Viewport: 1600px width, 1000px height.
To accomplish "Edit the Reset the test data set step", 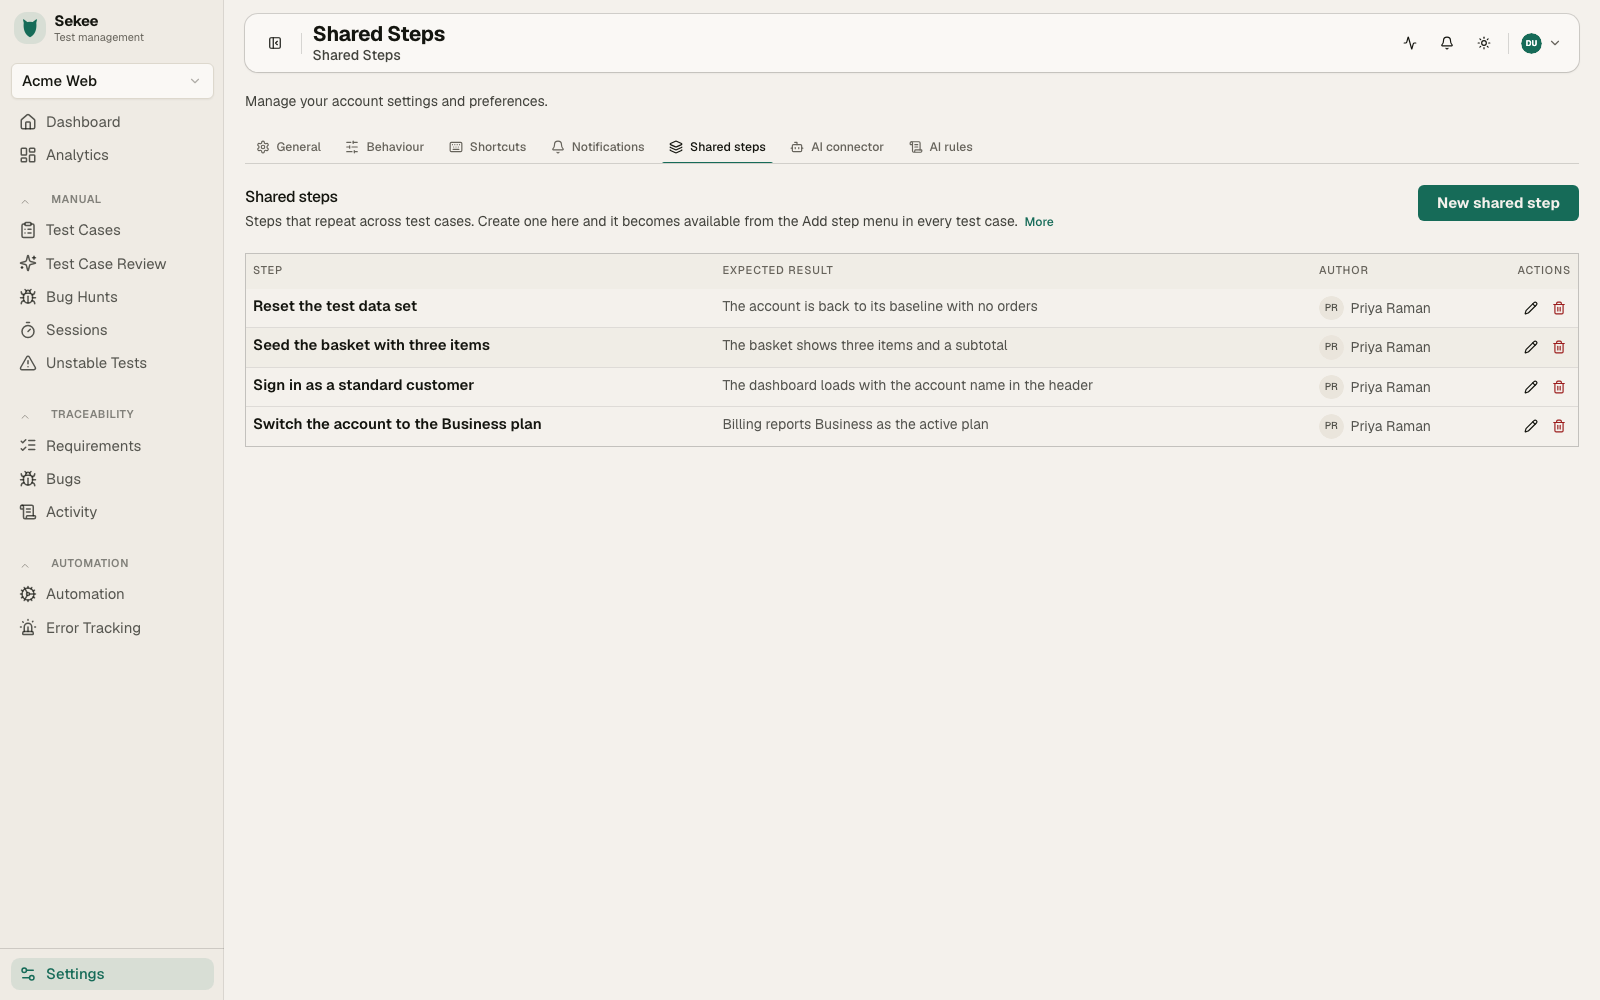I will click(x=1531, y=308).
